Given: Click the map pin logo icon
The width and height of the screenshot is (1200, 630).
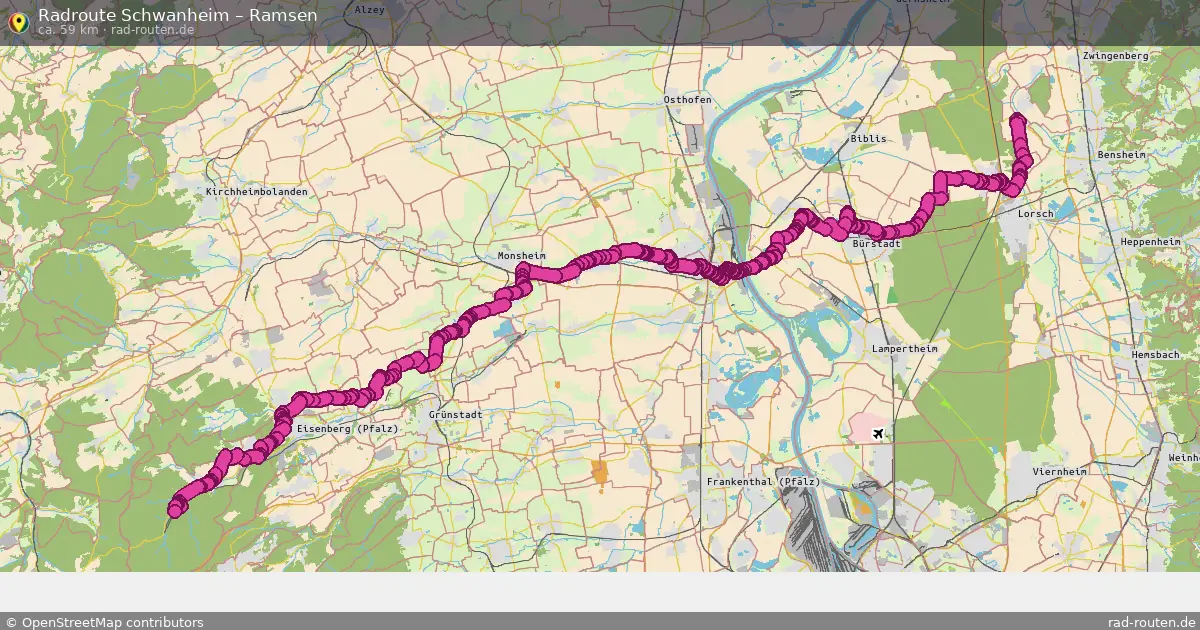Looking at the screenshot, I should [x=17, y=21].
